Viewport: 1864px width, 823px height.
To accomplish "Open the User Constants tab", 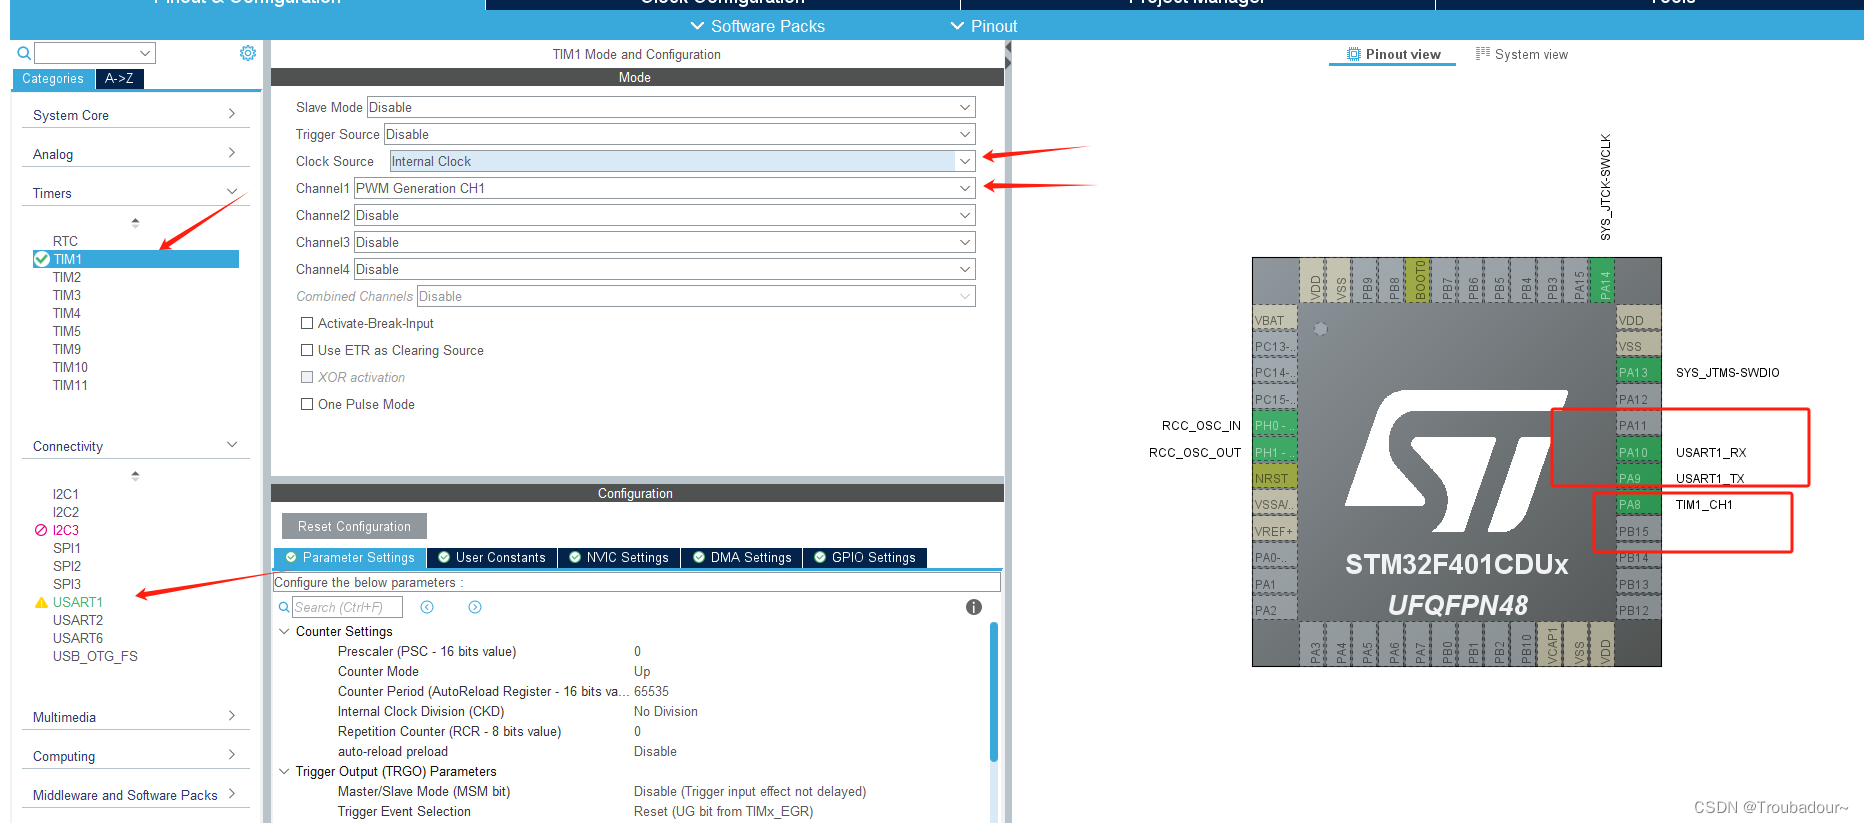I will [x=492, y=557].
